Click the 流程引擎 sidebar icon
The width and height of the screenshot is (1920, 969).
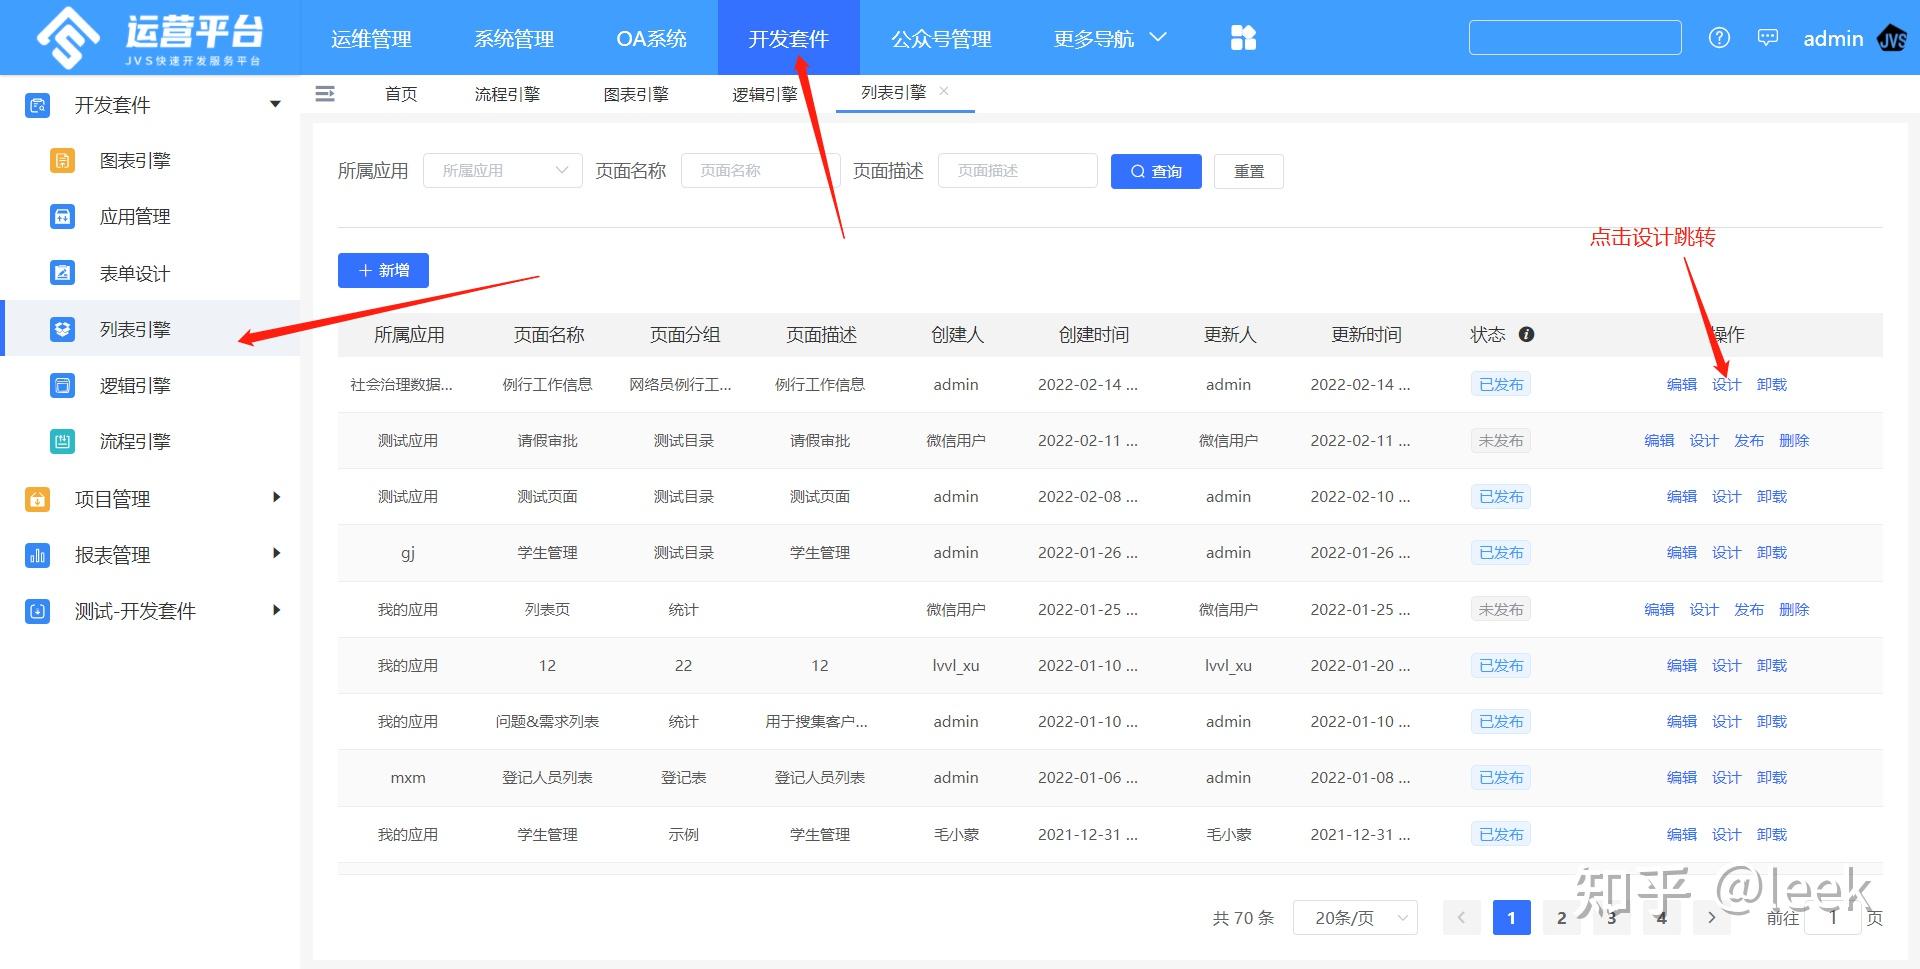pos(62,441)
